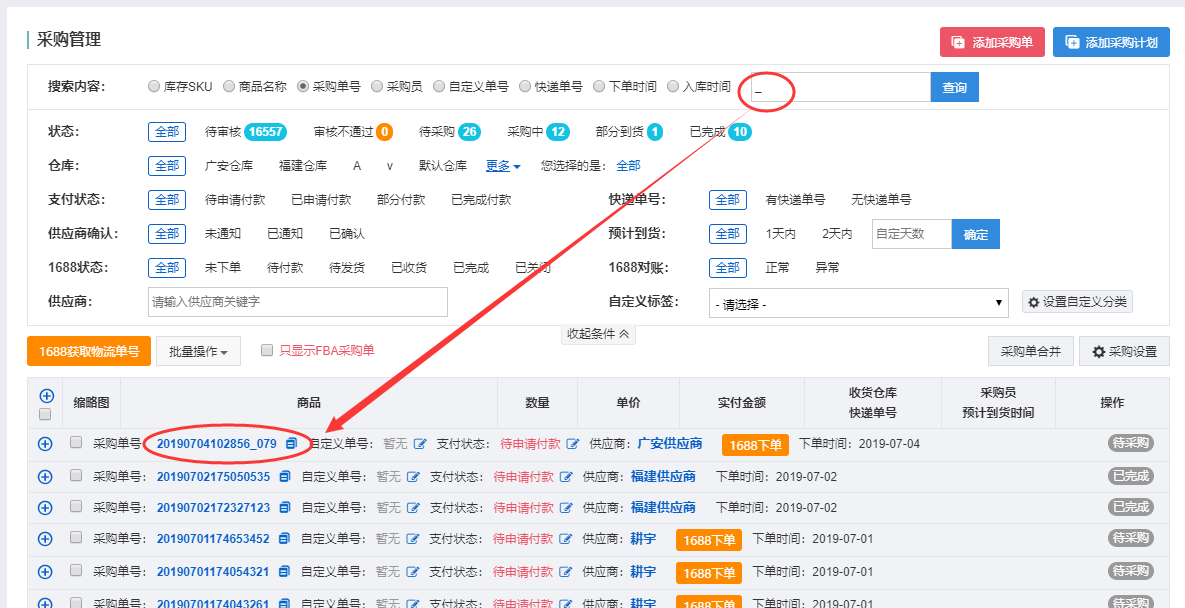Filter payment status by 已完成付款
Screen dimensions: 1185x608
(481, 200)
